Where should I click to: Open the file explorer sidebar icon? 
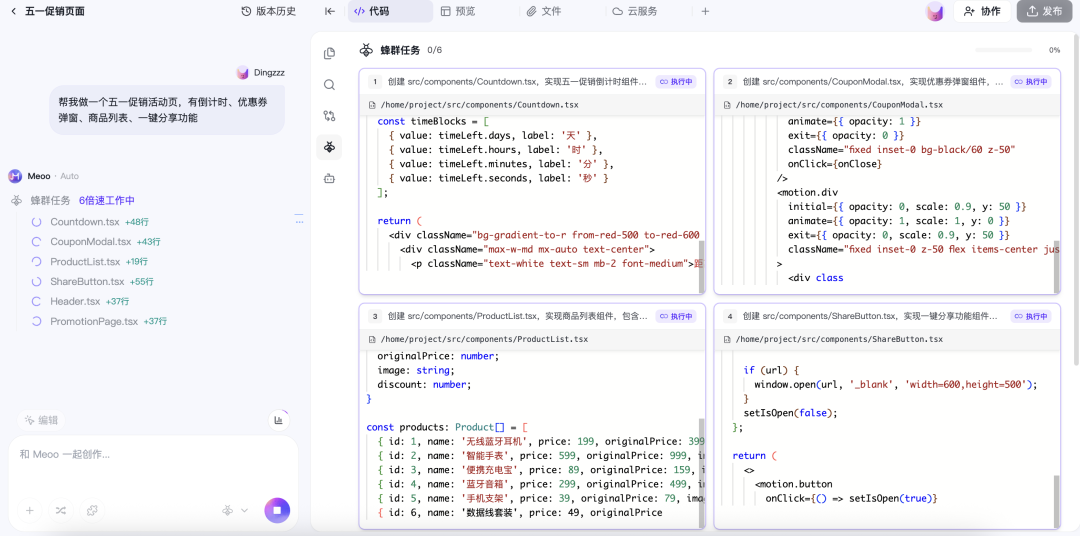[x=329, y=54]
